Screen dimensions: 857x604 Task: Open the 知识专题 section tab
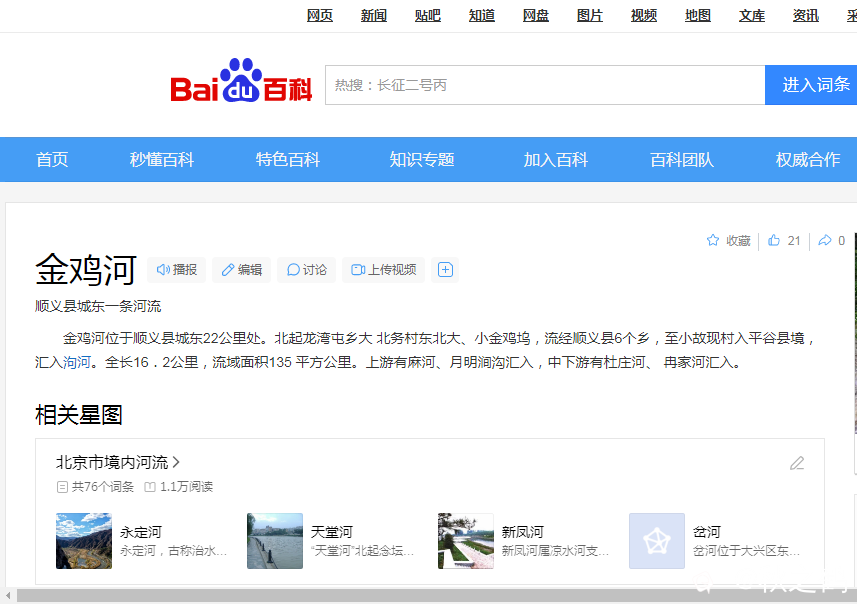pos(421,159)
